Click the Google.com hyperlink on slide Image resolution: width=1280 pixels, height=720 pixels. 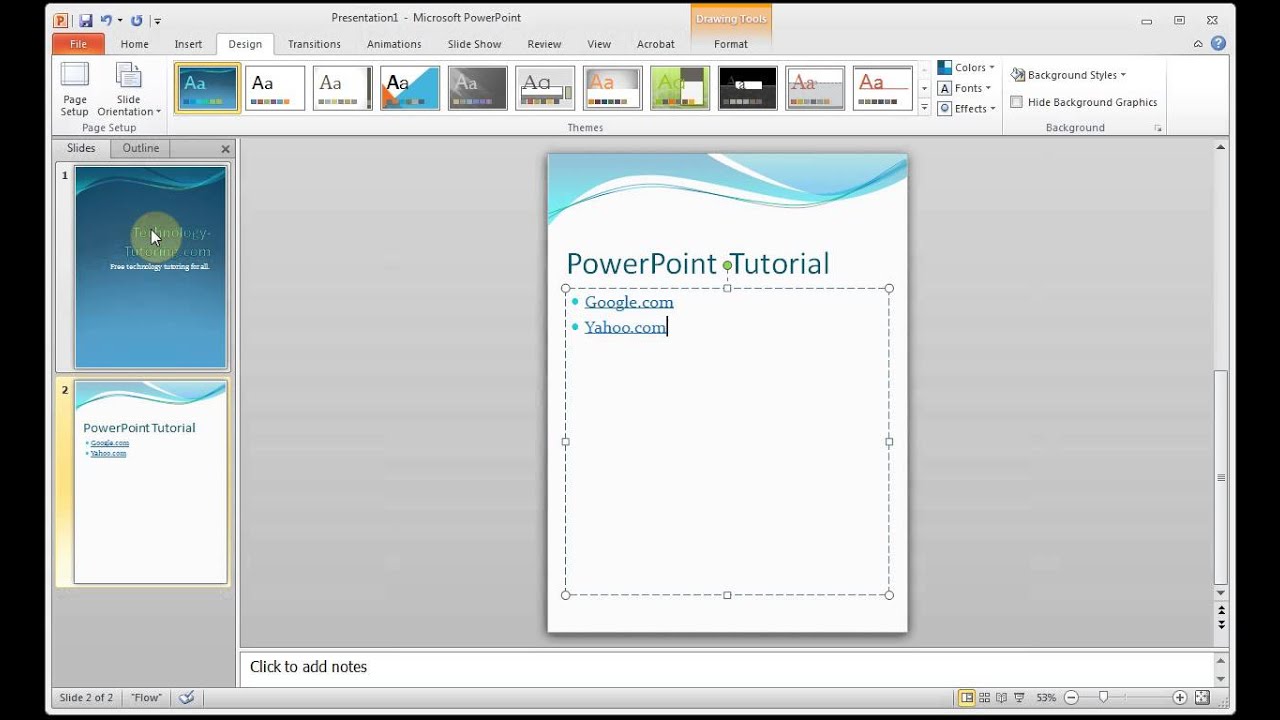(x=629, y=302)
